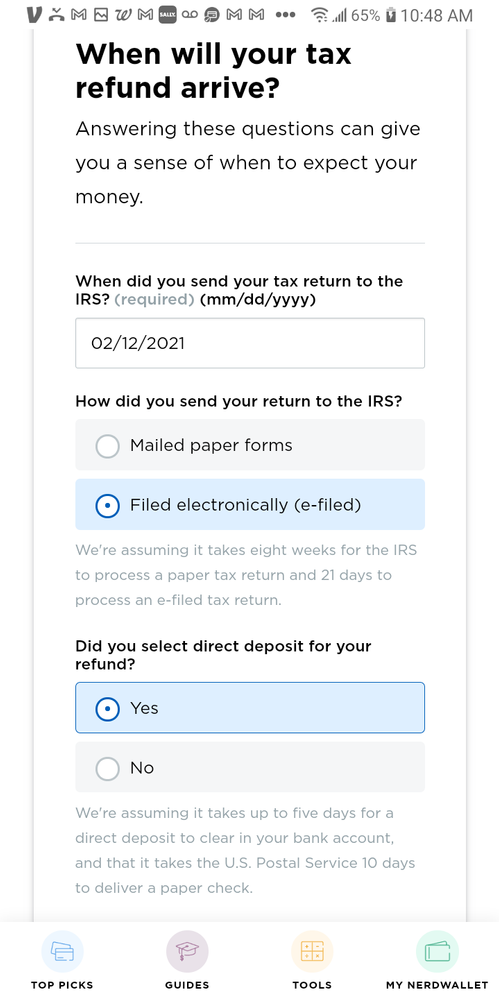Screen dimensions: 499x999
Task: Edit the tax return date field
Action: pos(250,343)
